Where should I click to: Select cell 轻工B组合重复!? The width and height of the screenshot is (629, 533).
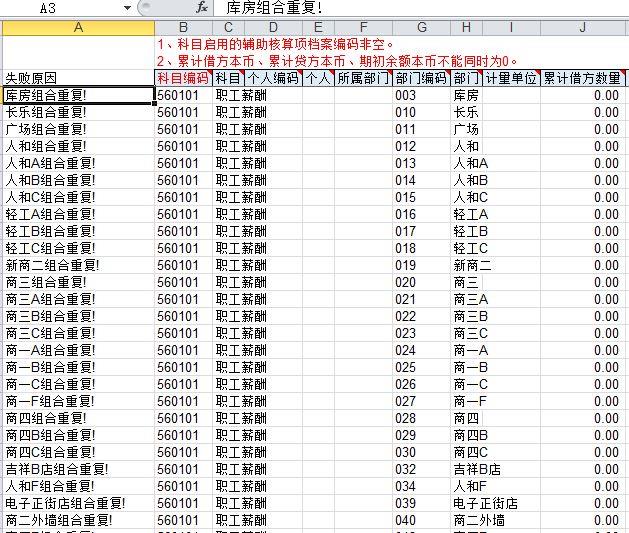tap(79, 231)
